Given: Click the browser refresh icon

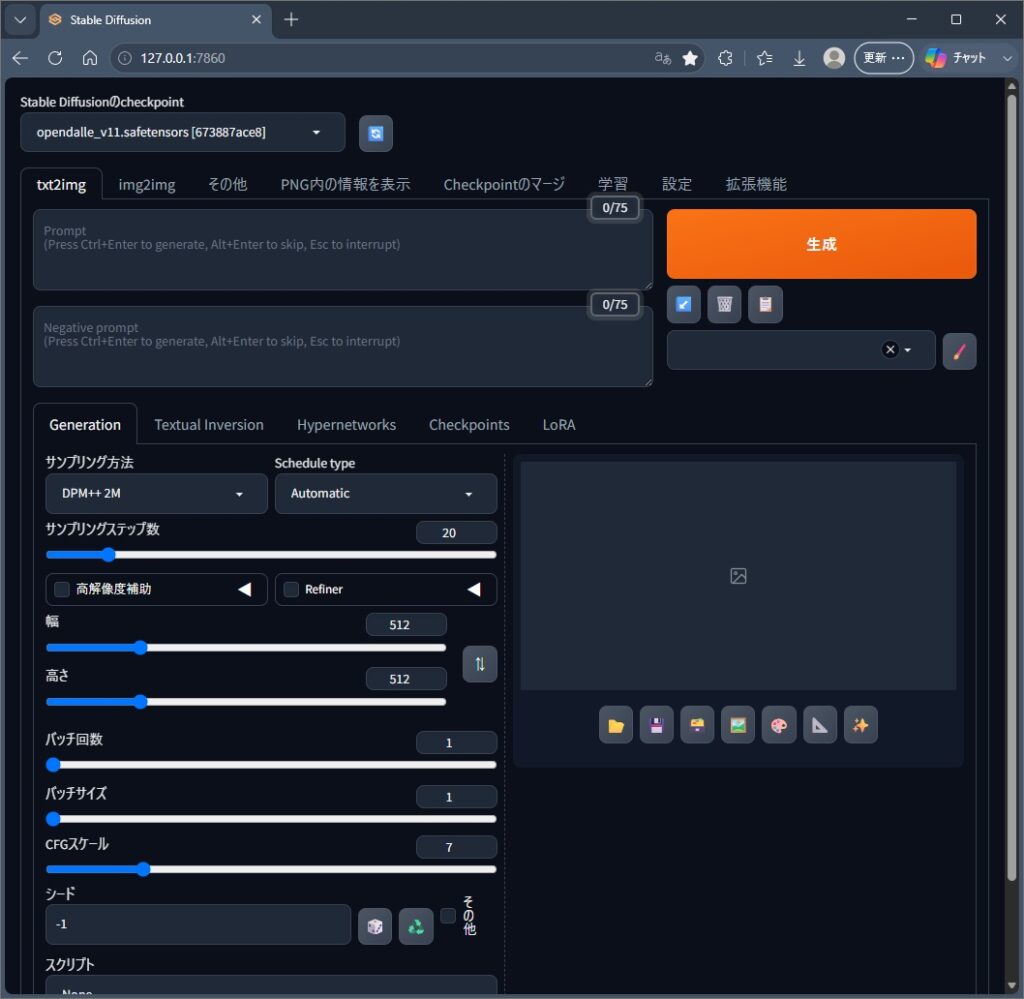Looking at the screenshot, I should (x=55, y=58).
